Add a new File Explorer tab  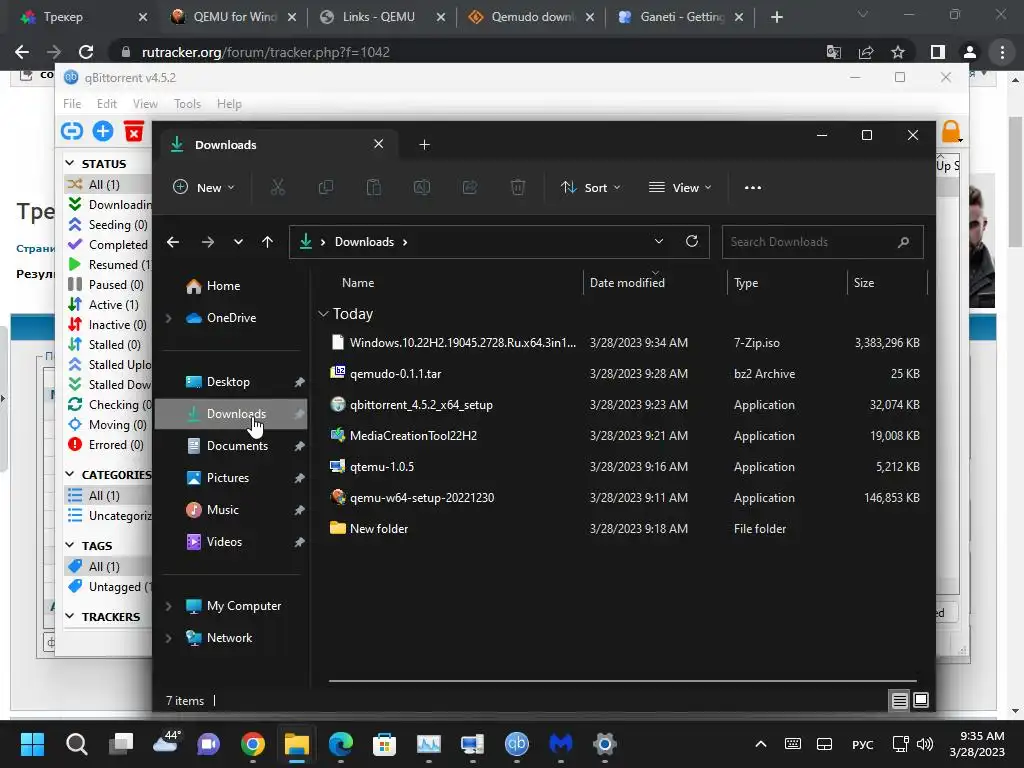click(424, 145)
